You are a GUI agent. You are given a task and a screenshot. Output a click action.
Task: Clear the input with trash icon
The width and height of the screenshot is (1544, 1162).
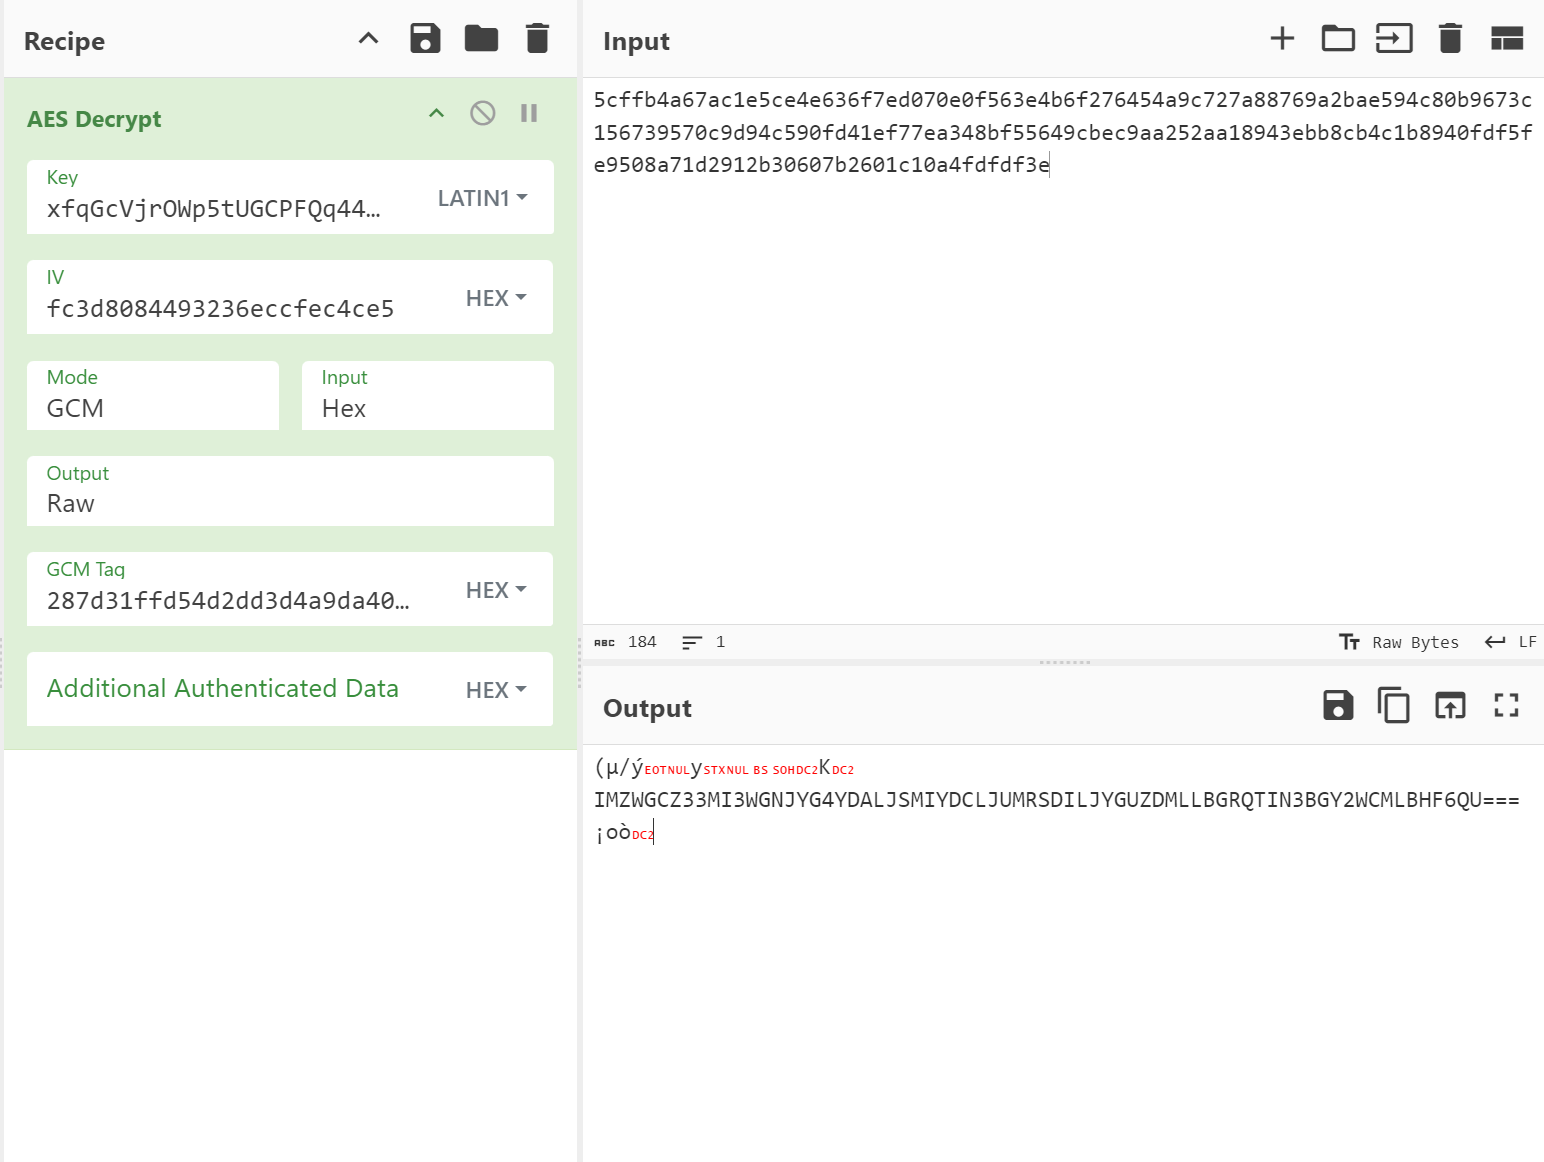pos(1450,39)
